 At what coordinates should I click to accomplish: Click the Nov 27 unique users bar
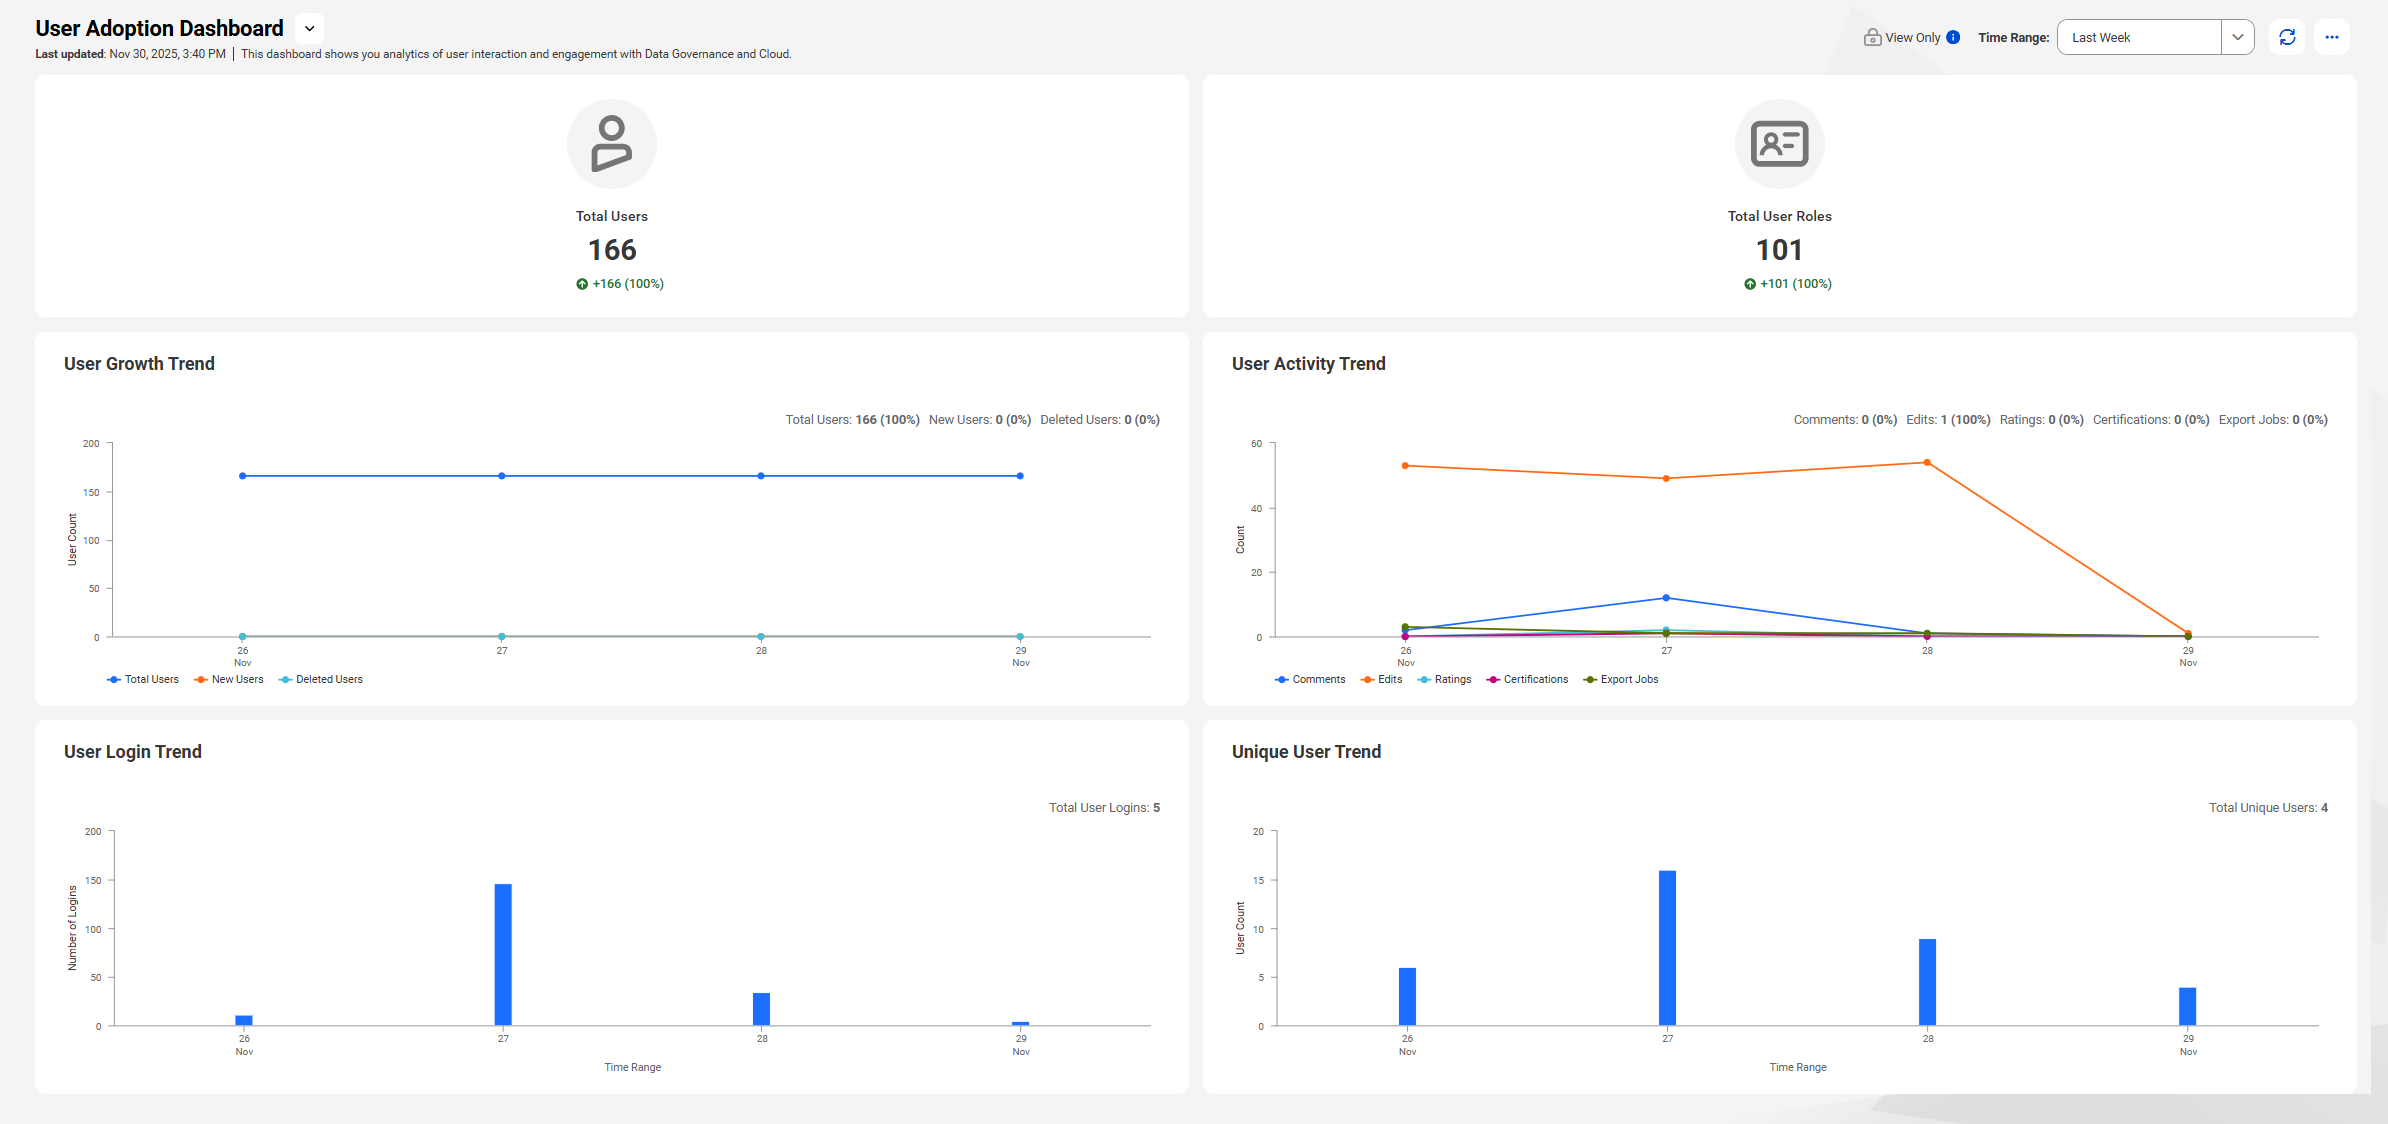[1668, 948]
